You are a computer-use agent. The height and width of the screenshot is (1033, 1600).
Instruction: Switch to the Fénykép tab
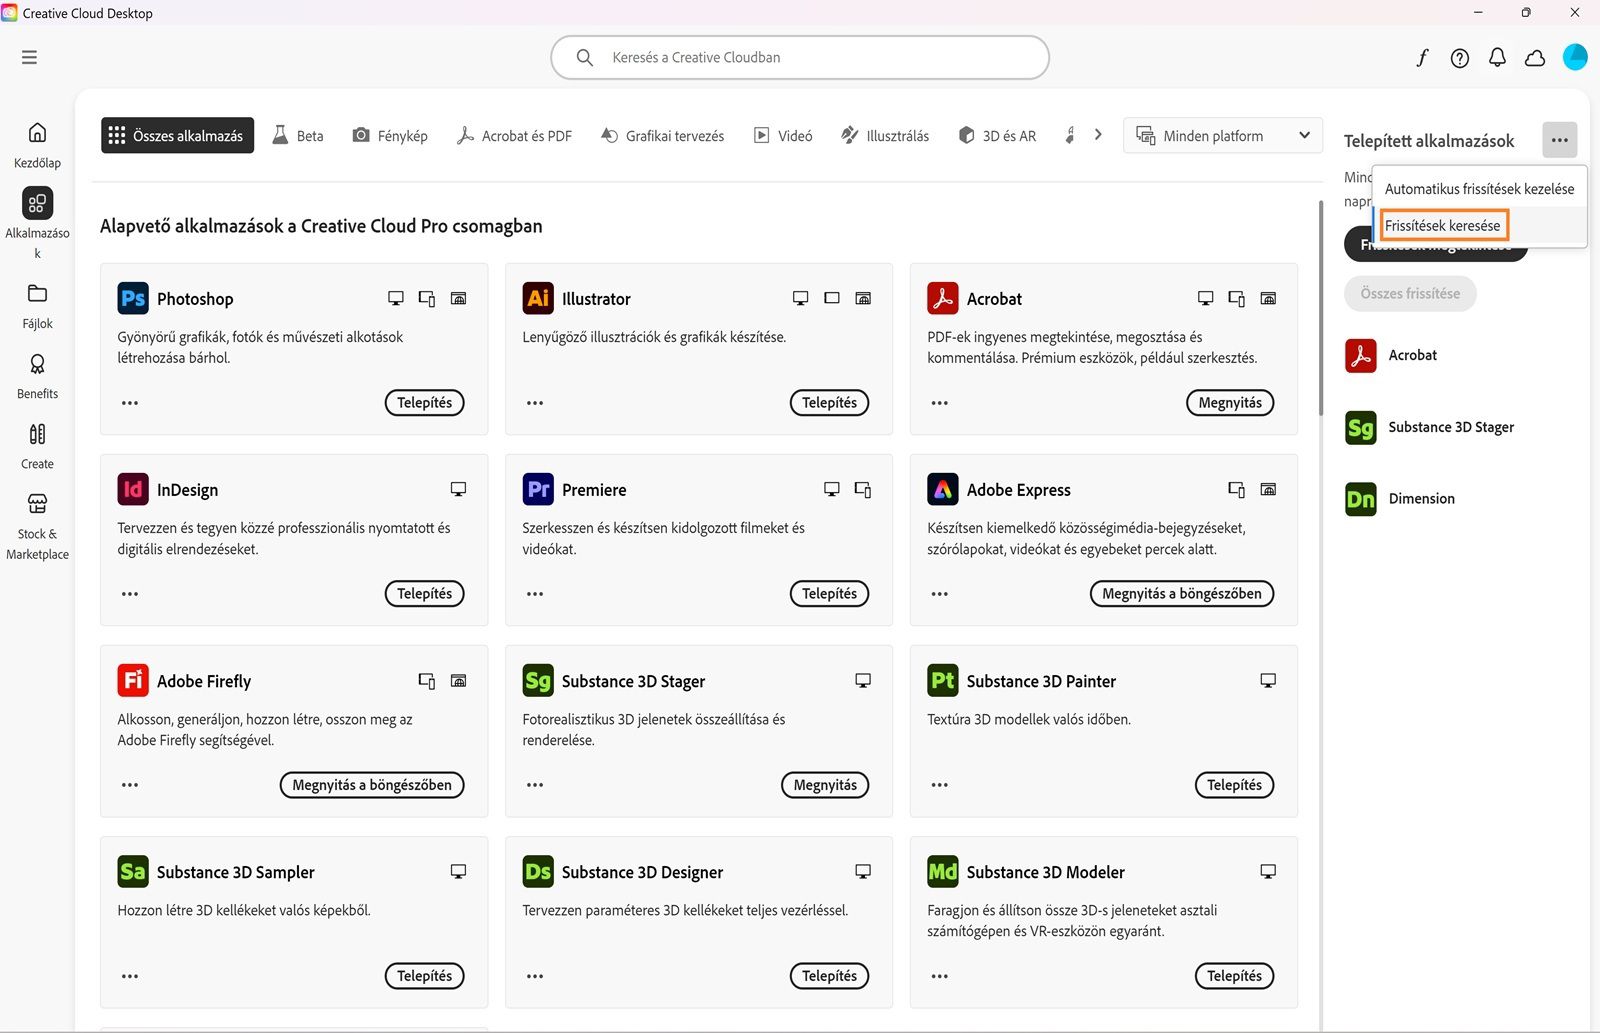390,136
